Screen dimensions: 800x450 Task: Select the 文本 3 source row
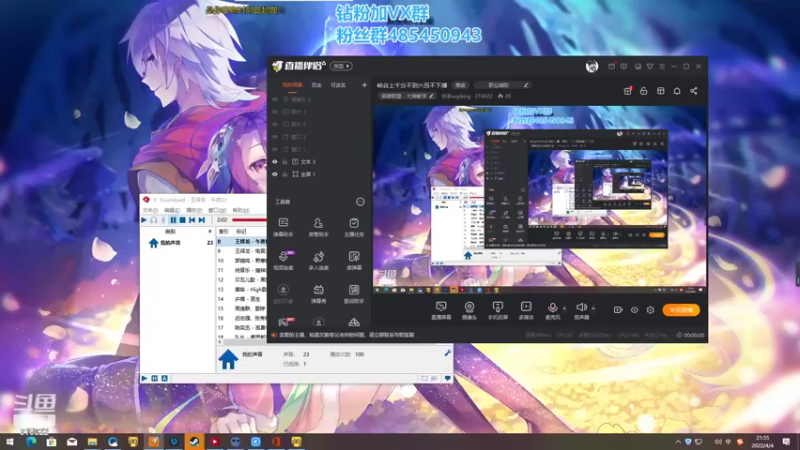pyautogui.click(x=319, y=162)
